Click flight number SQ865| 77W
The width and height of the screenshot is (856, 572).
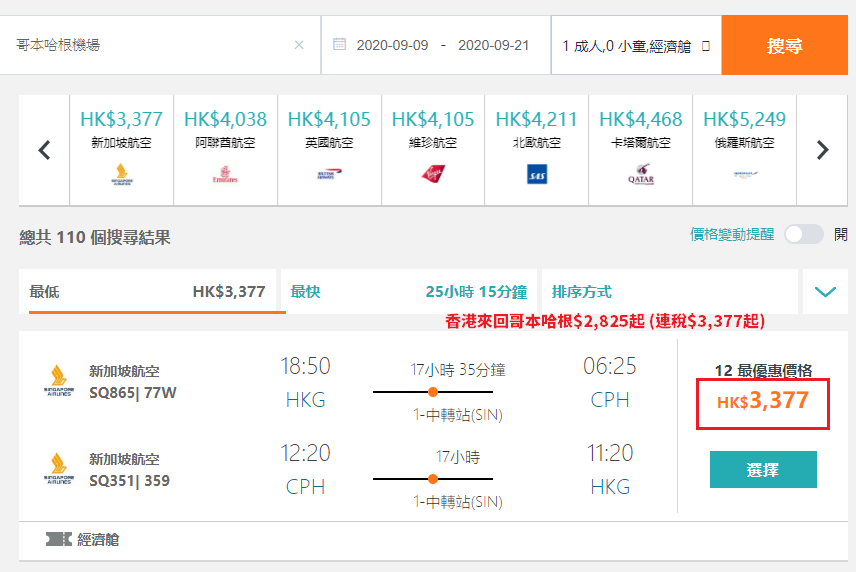(133, 393)
